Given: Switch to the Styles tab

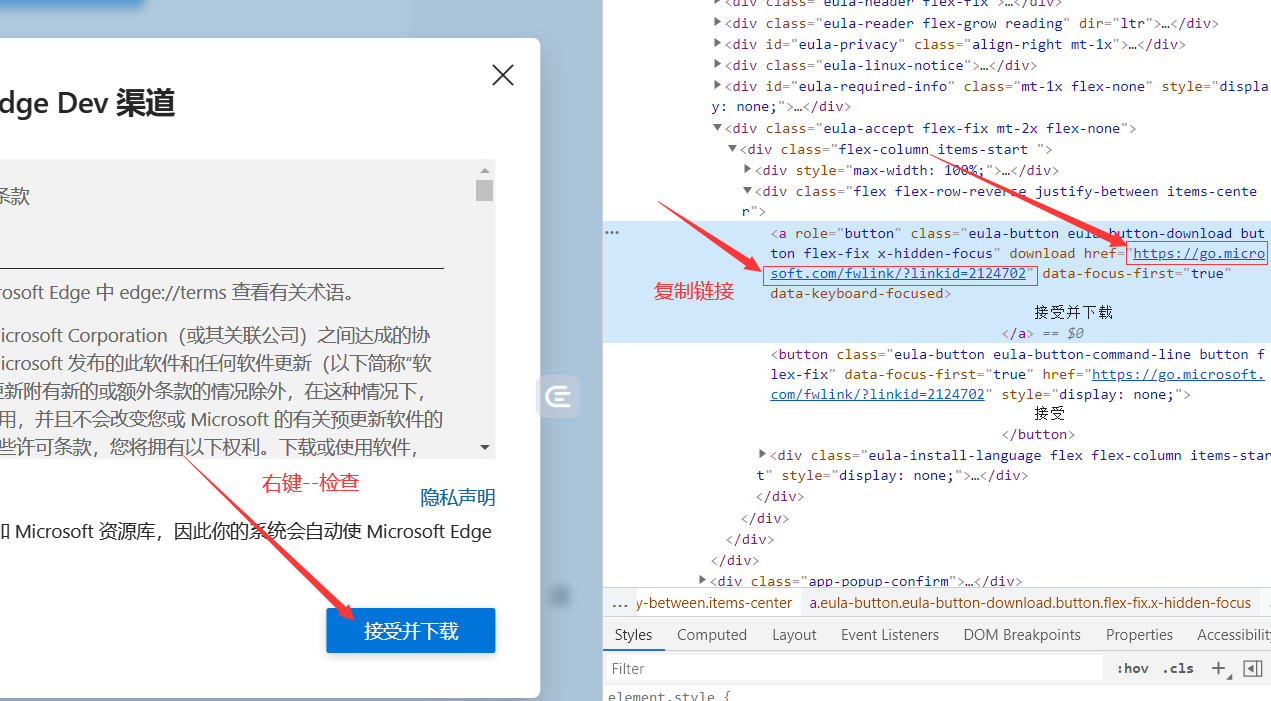Looking at the screenshot, I should [x=633, y=635].
